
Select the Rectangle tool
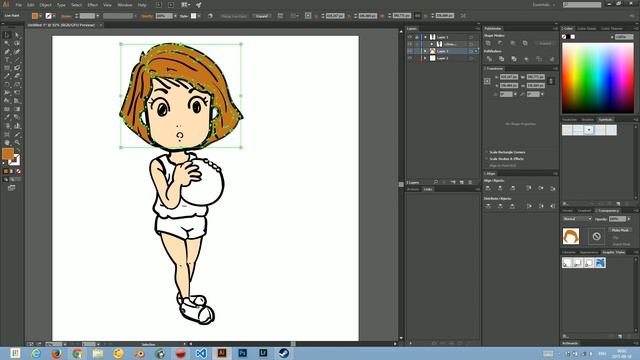click(7, 68)
